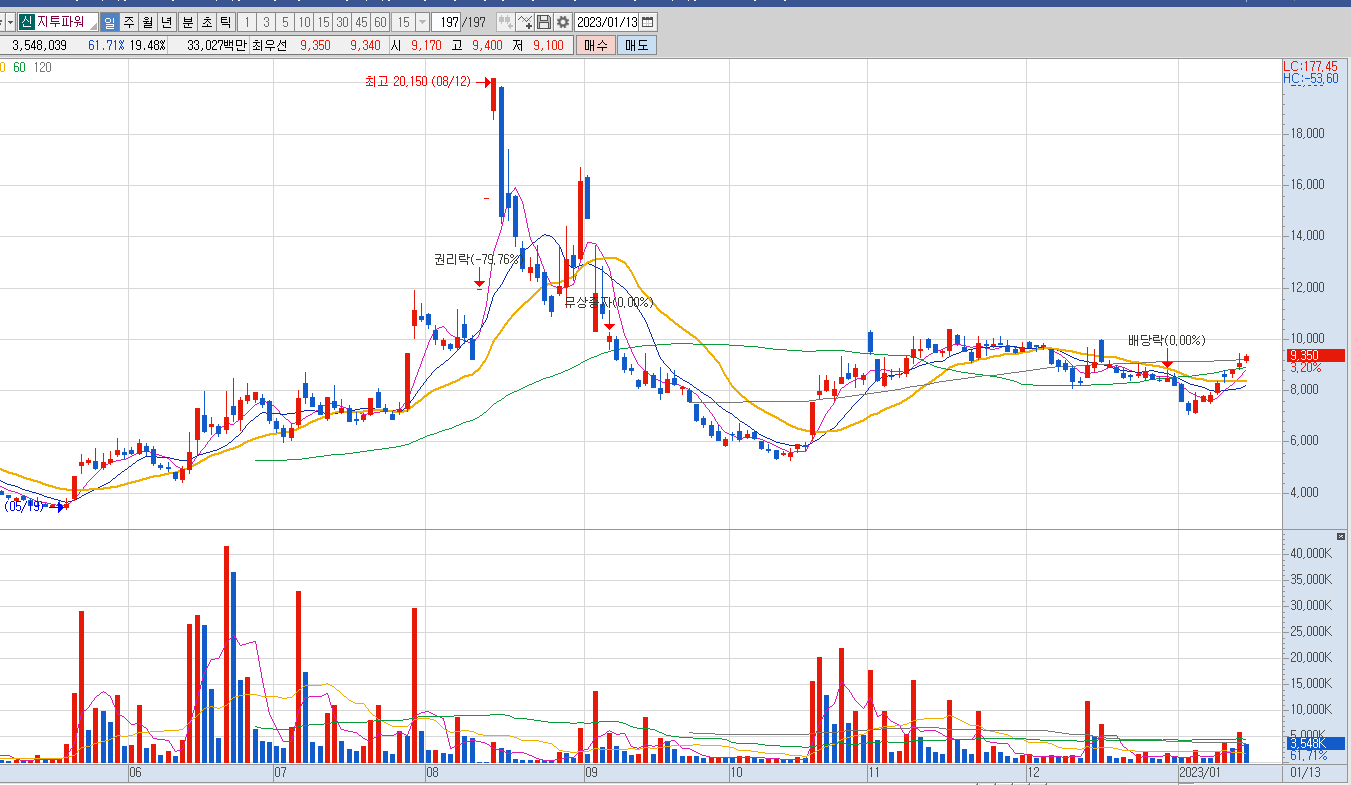
Task: Switch to yearly (년) chart period
Action: click(x=166, y=22)
